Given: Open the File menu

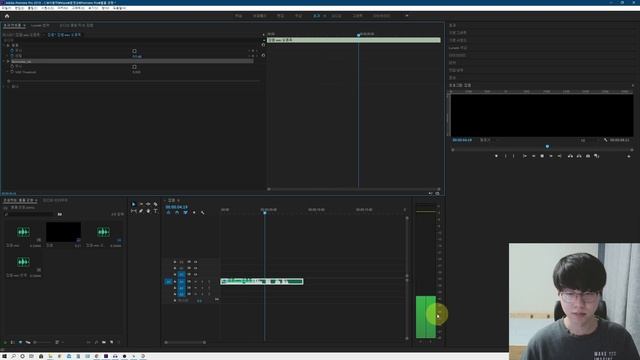Looking at the screenshot, I should click(7, 8).
